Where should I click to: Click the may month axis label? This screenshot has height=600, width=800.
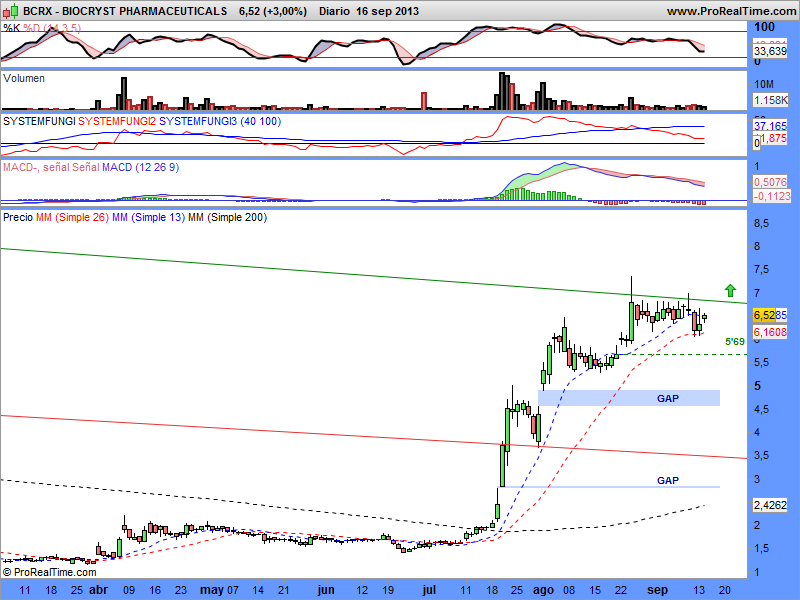click(212, 590)
